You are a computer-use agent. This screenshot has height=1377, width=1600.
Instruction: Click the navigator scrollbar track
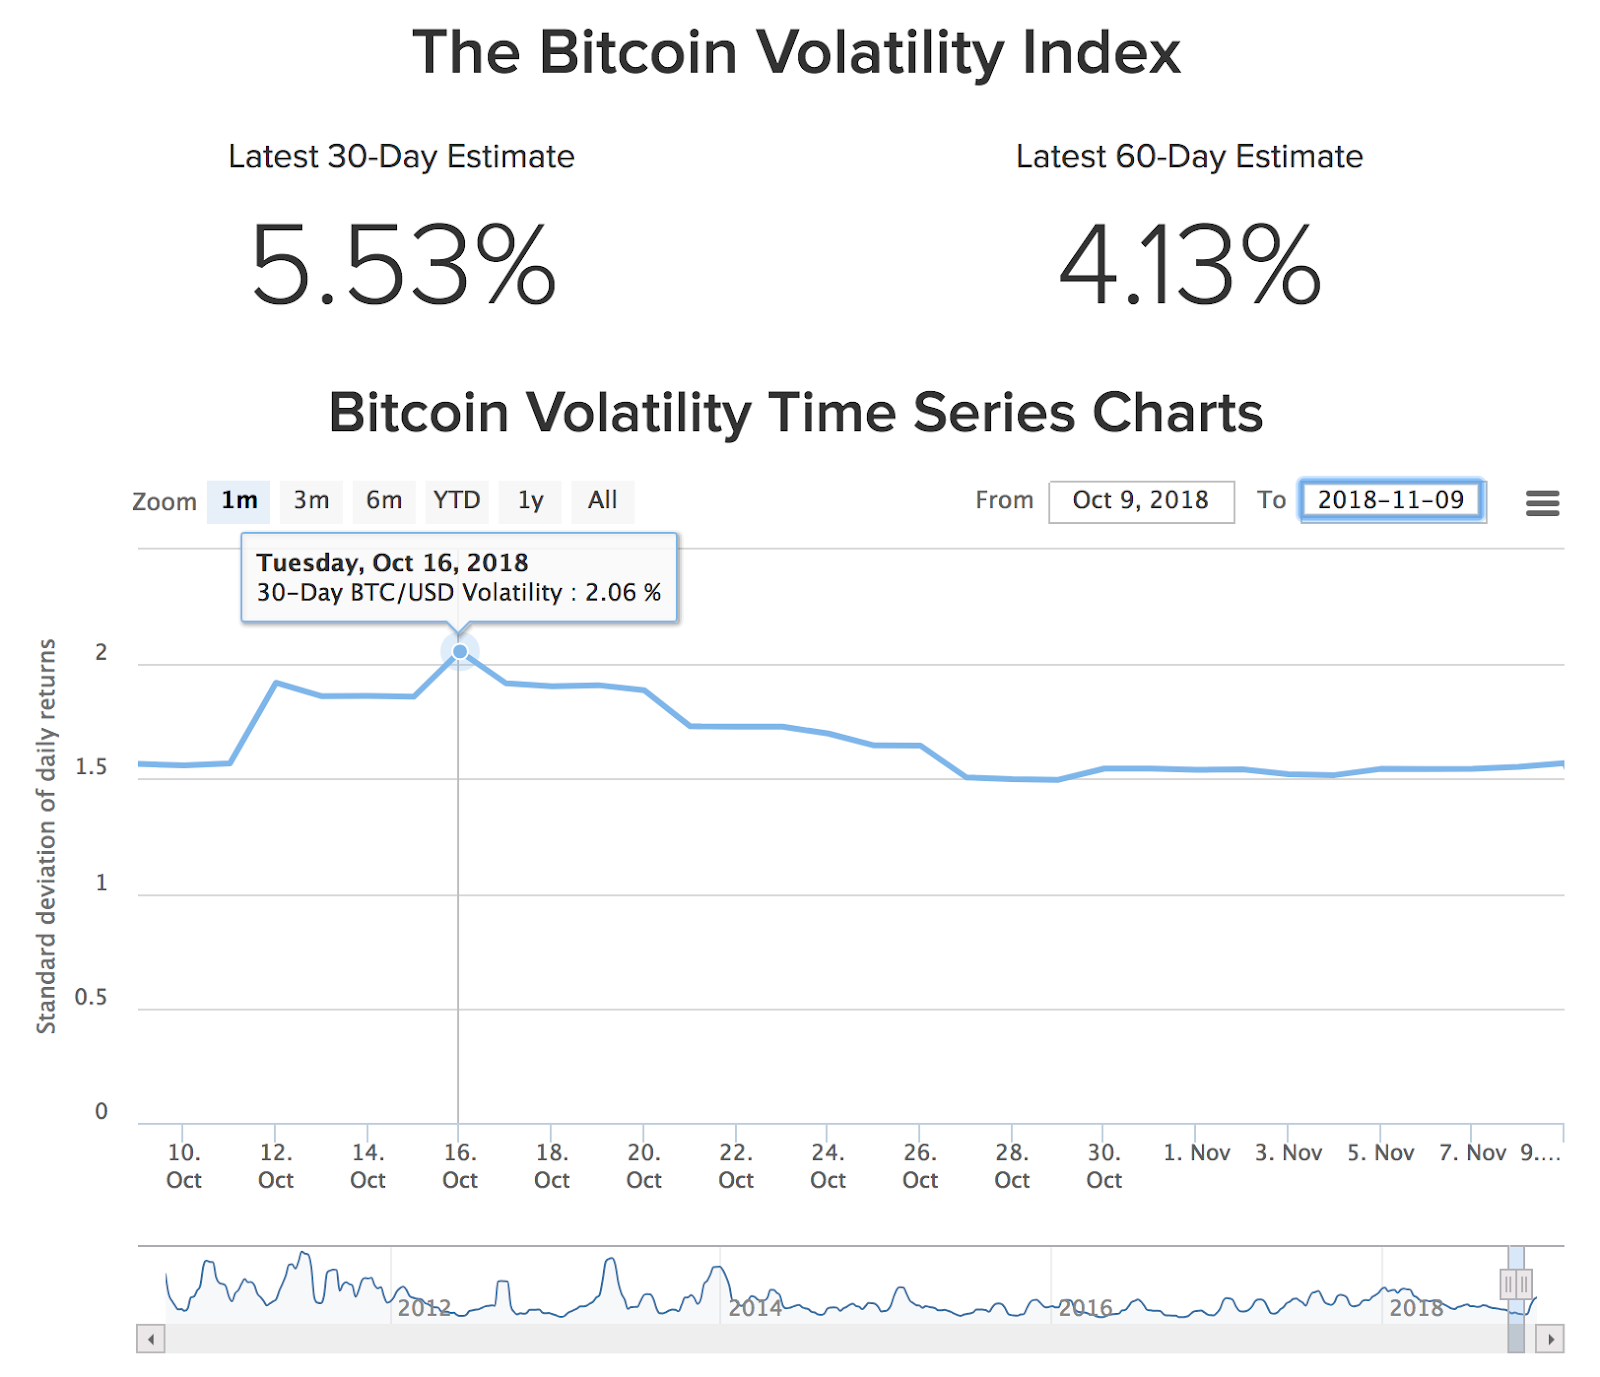pos(800,1339)
